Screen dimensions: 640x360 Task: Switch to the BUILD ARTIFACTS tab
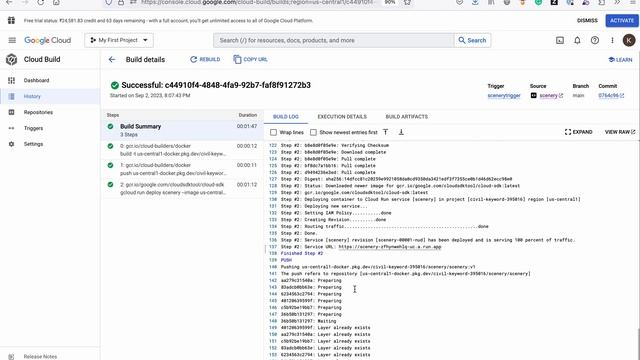(407, 117)
